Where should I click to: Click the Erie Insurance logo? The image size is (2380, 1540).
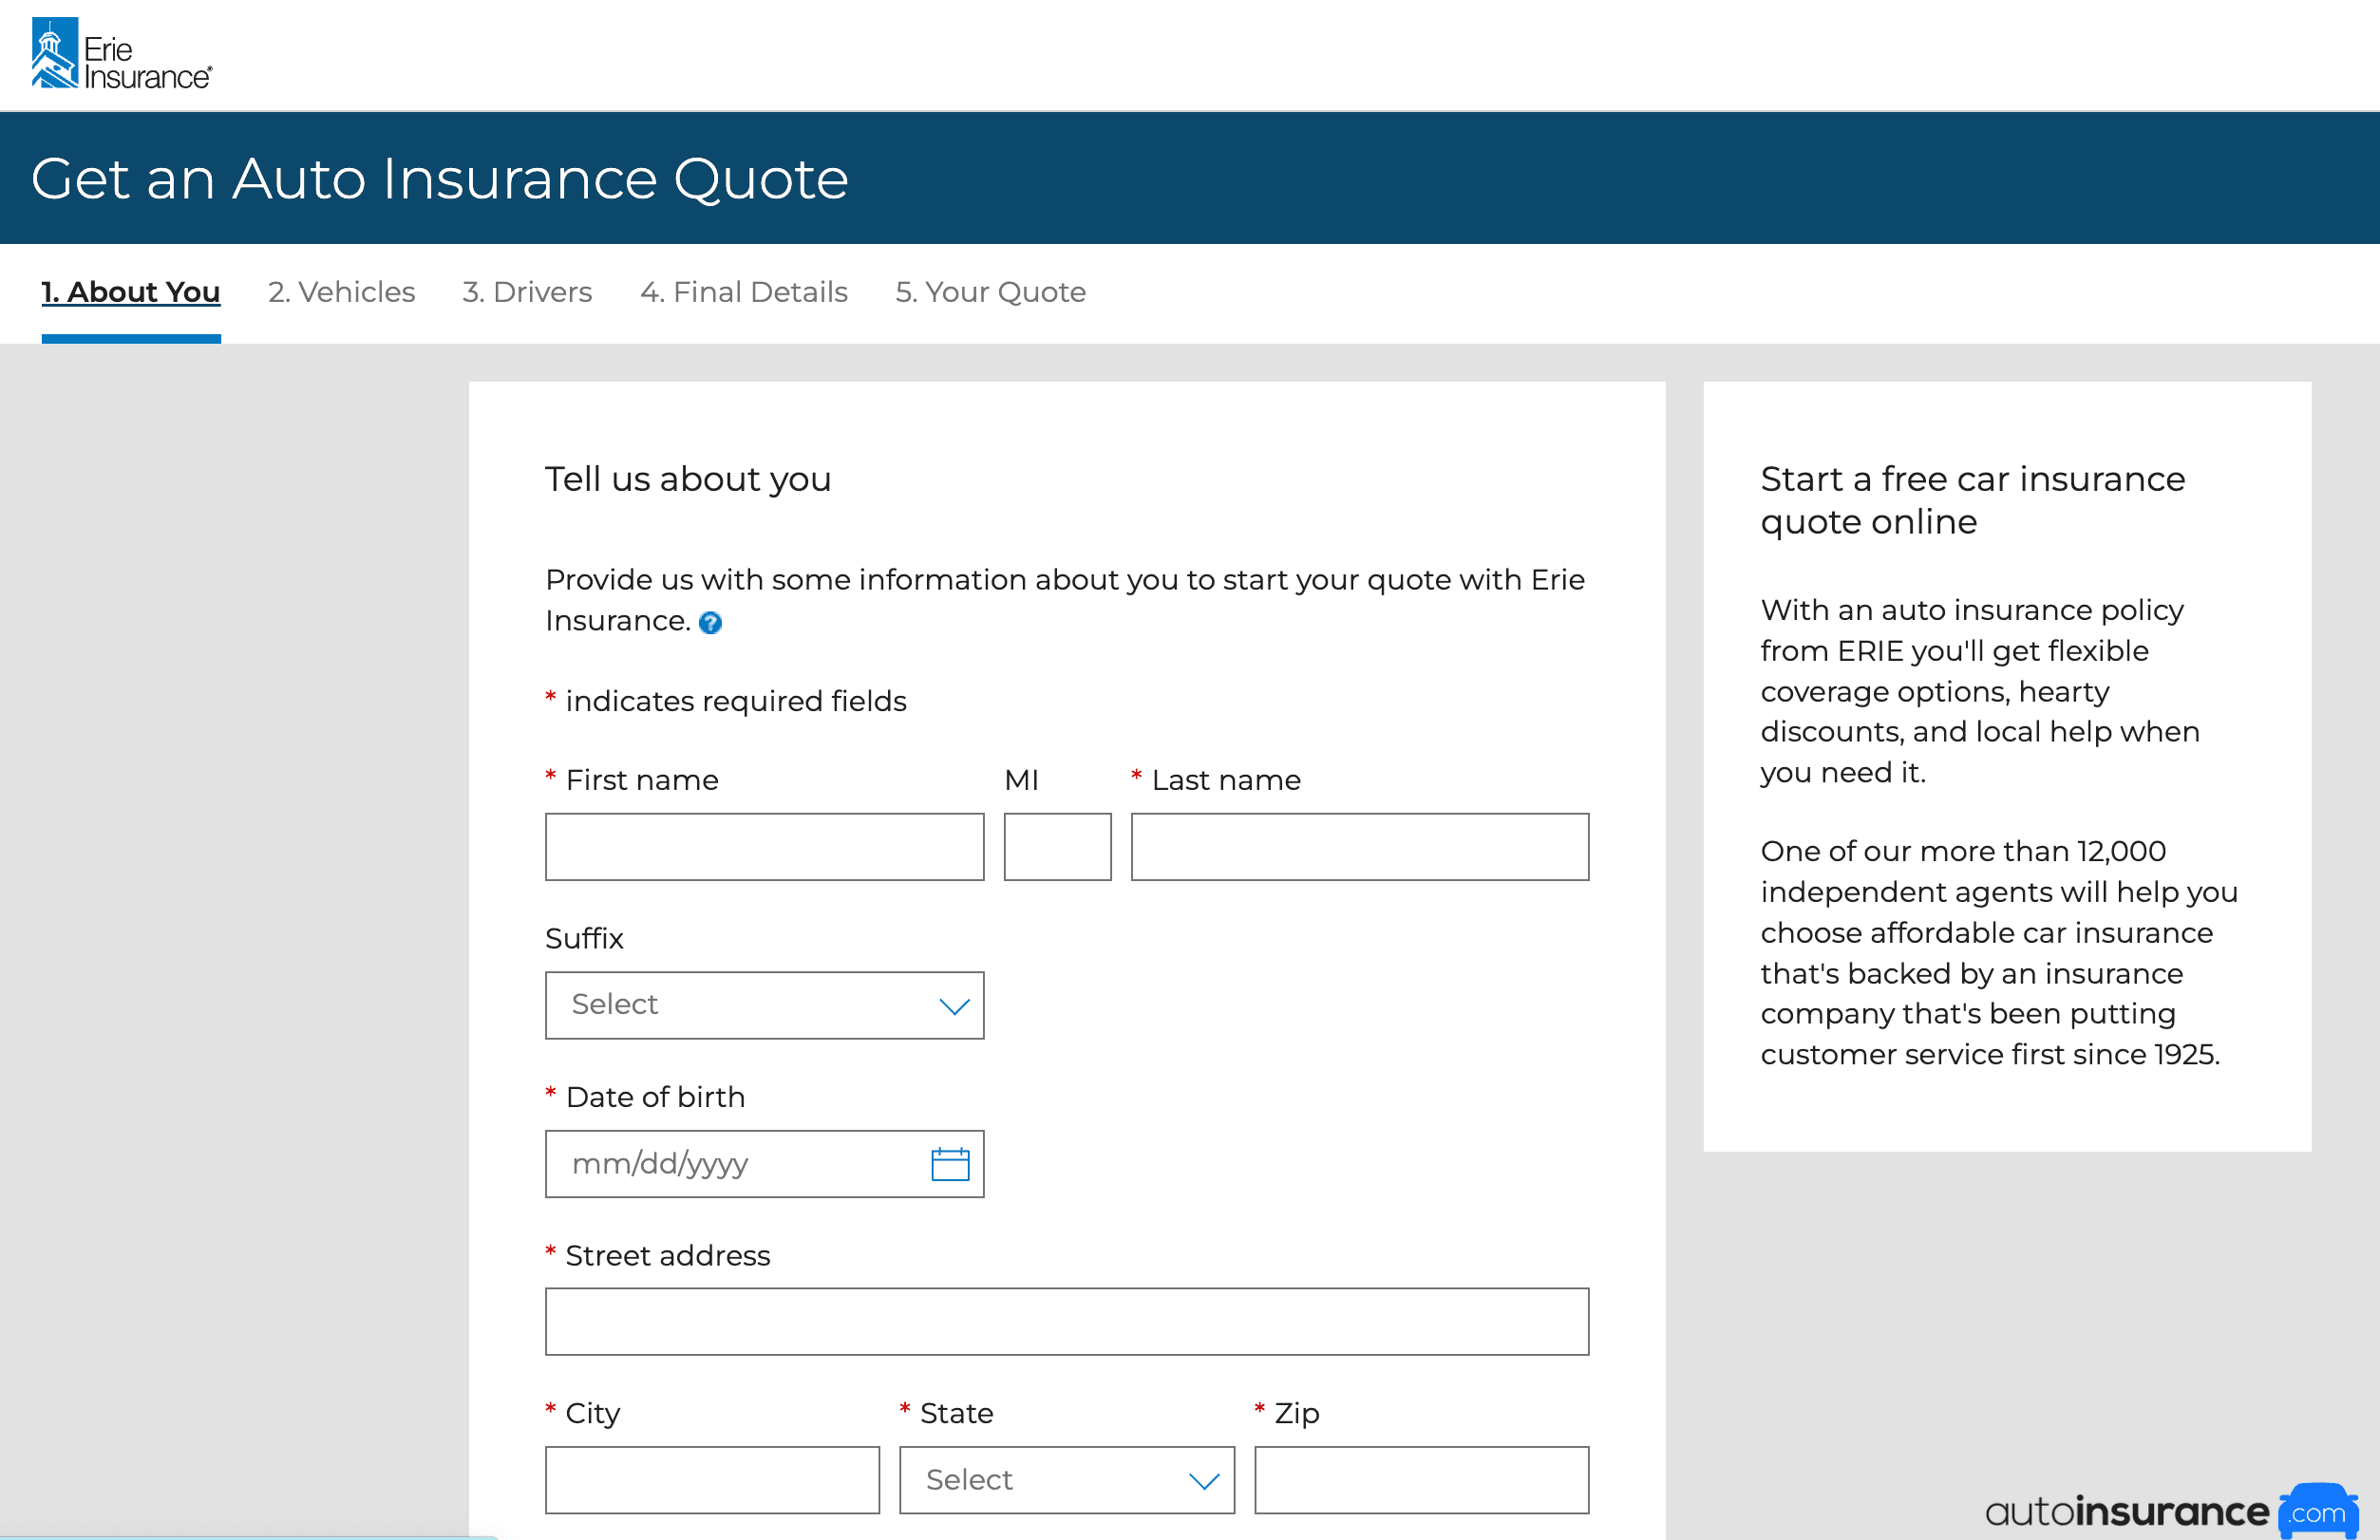pos(121,55)
